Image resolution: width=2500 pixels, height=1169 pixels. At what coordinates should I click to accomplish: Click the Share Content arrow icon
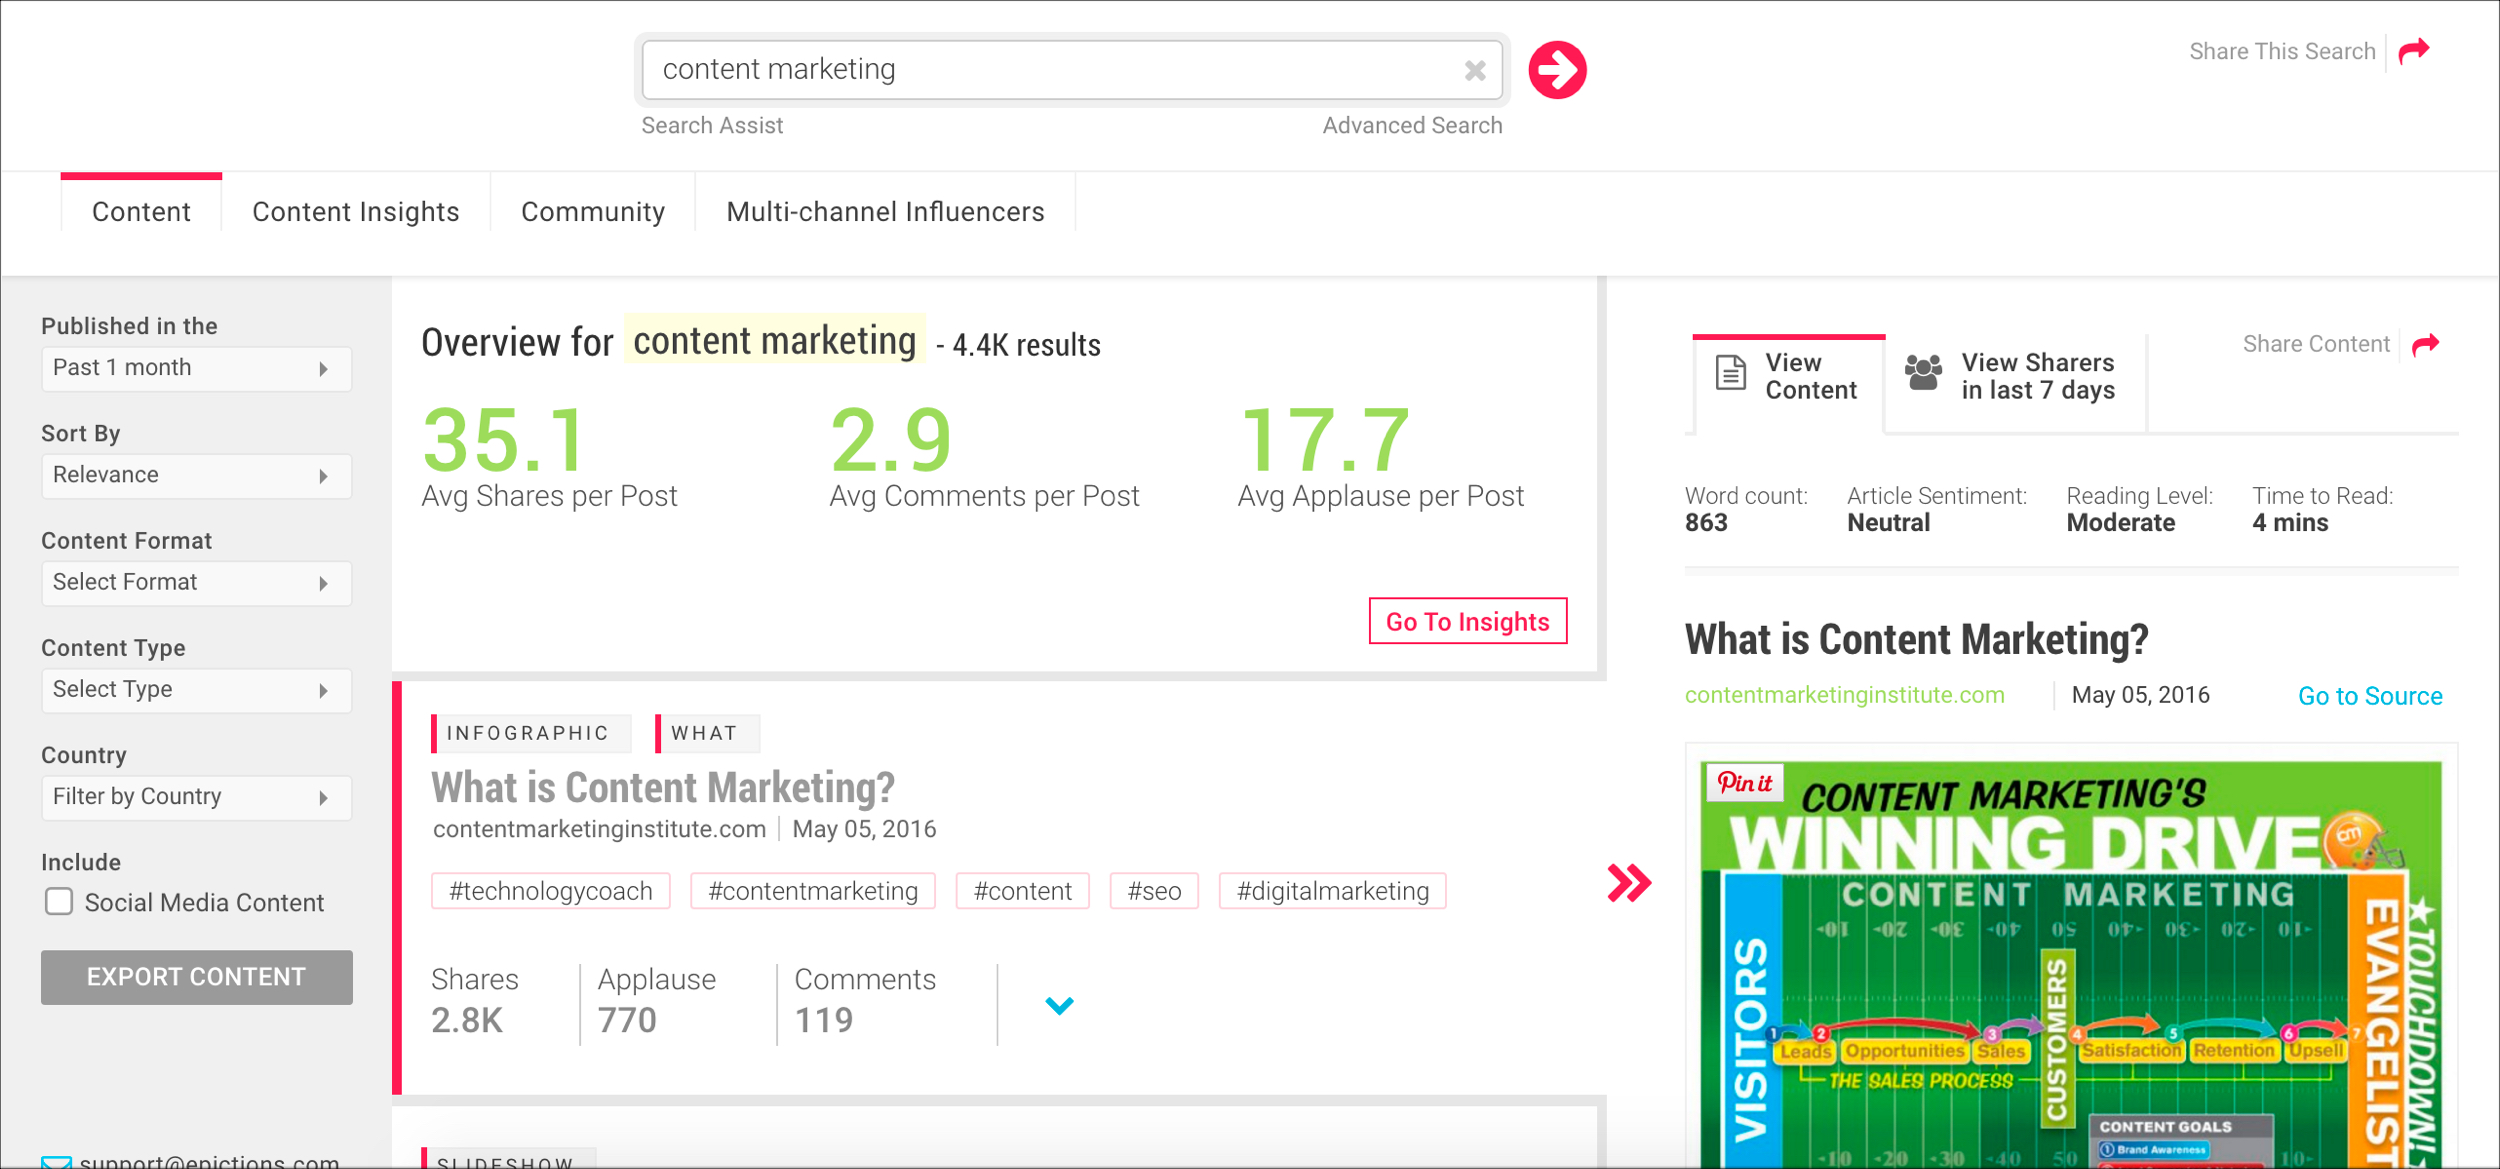pos(2425,345)
